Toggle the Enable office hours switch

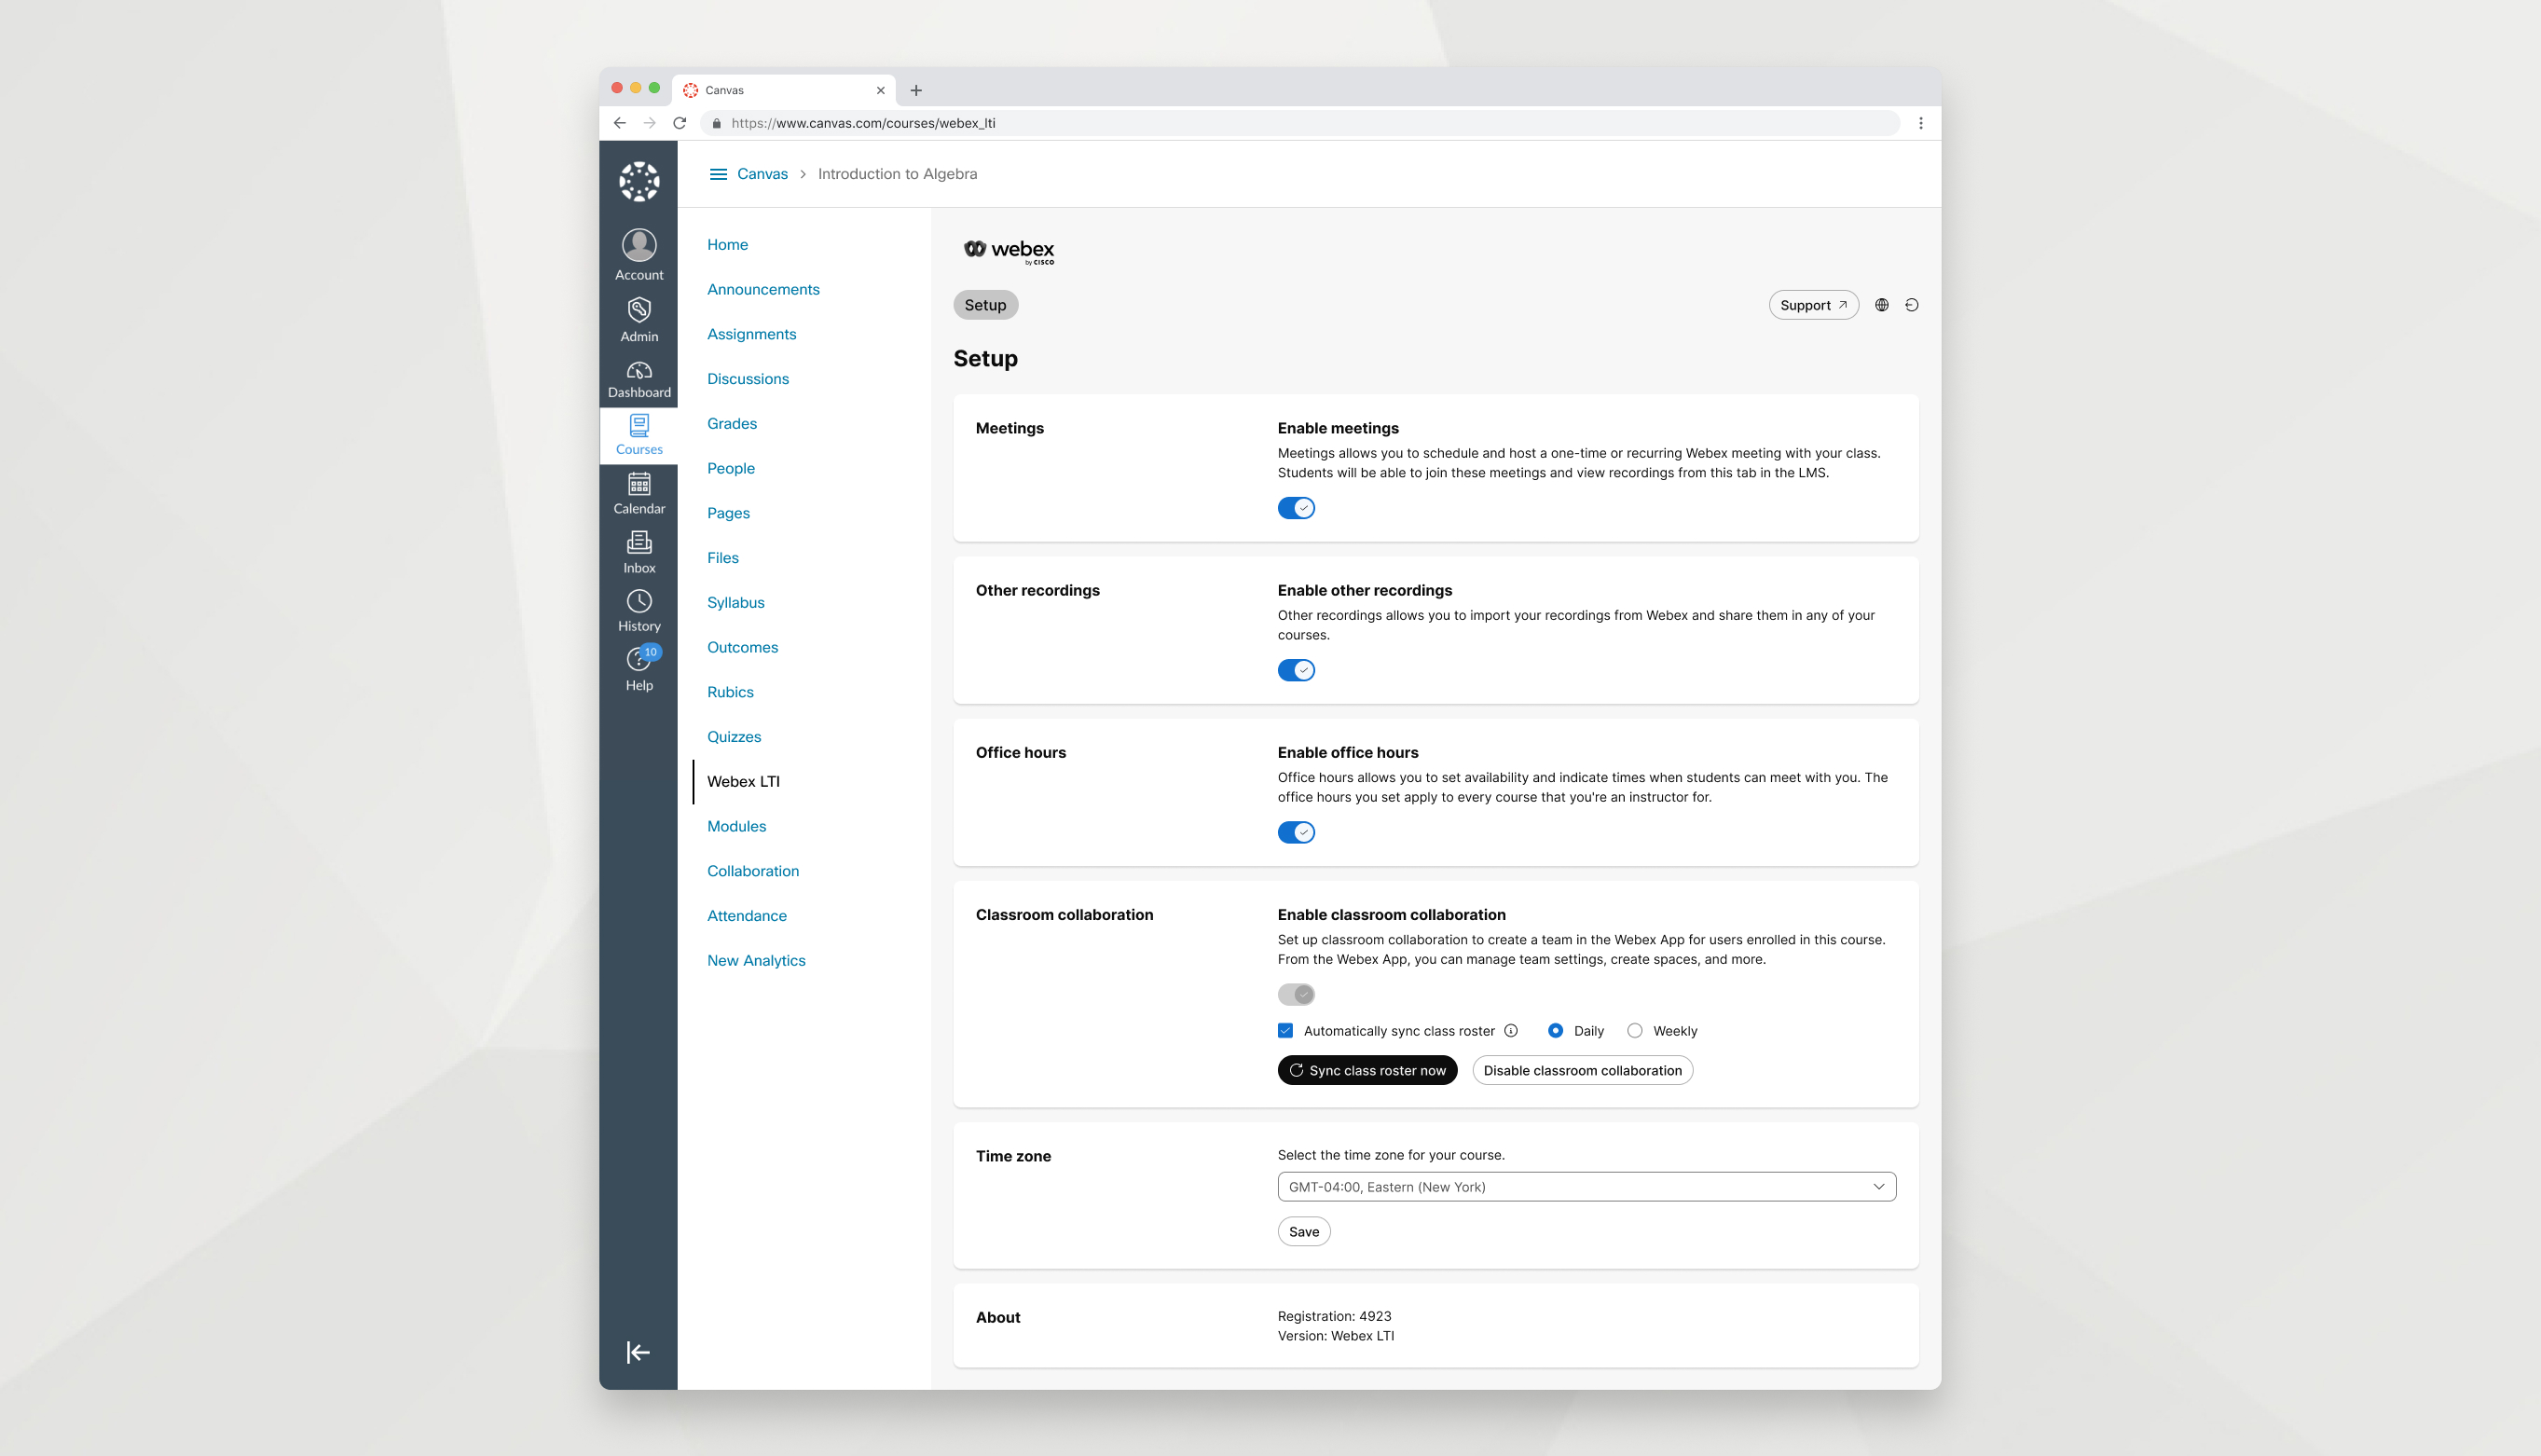(1297, 831)
